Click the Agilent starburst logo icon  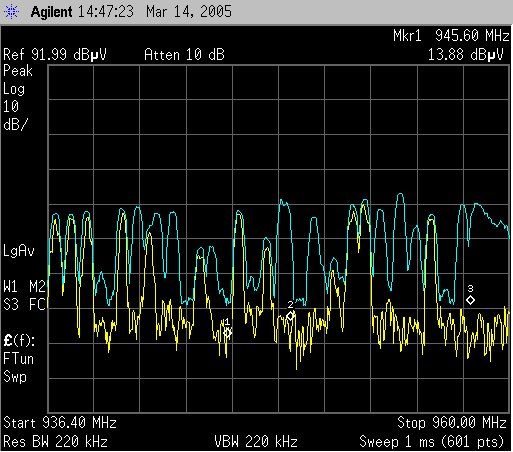(x=11, y=12)
